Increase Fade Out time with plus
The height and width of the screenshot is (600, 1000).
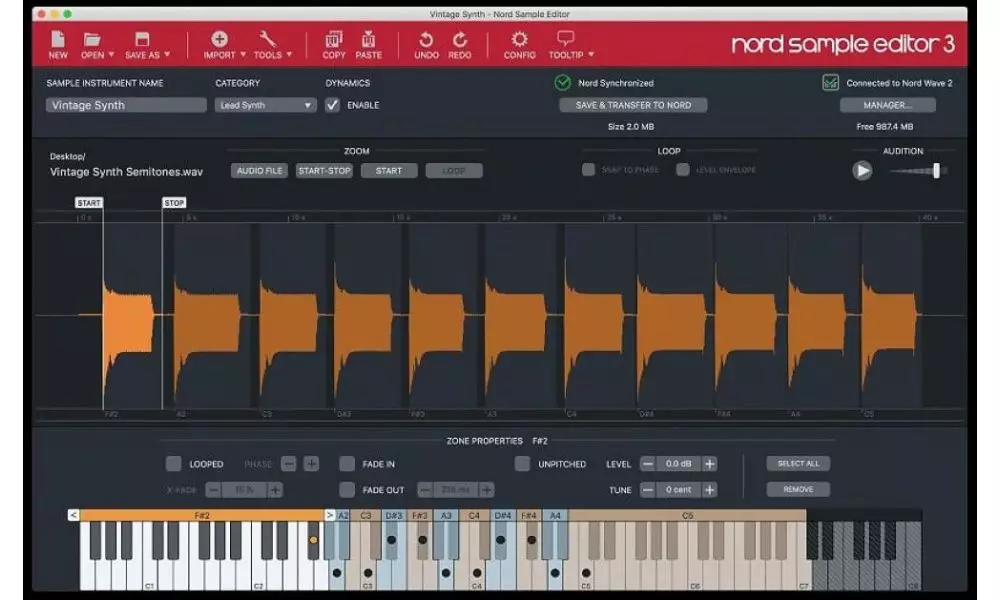(487, 490)
